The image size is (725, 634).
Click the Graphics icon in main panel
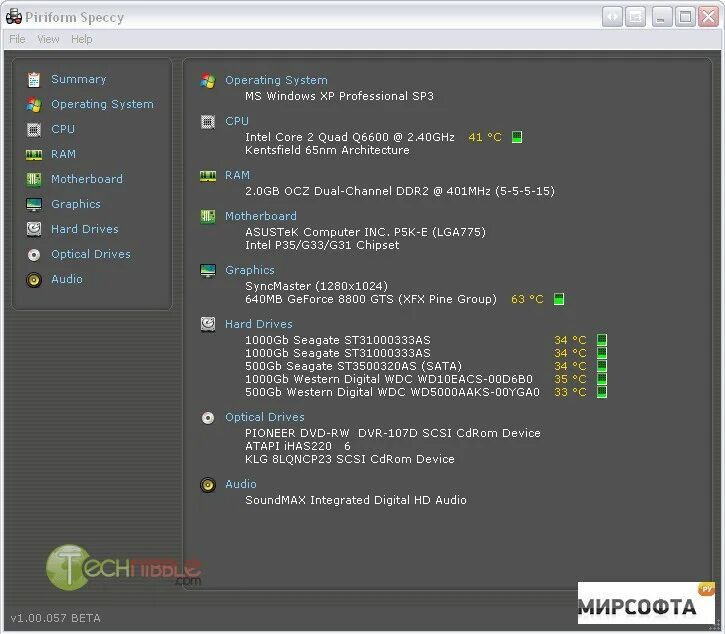pyautogui.click(x=208, y=271)
